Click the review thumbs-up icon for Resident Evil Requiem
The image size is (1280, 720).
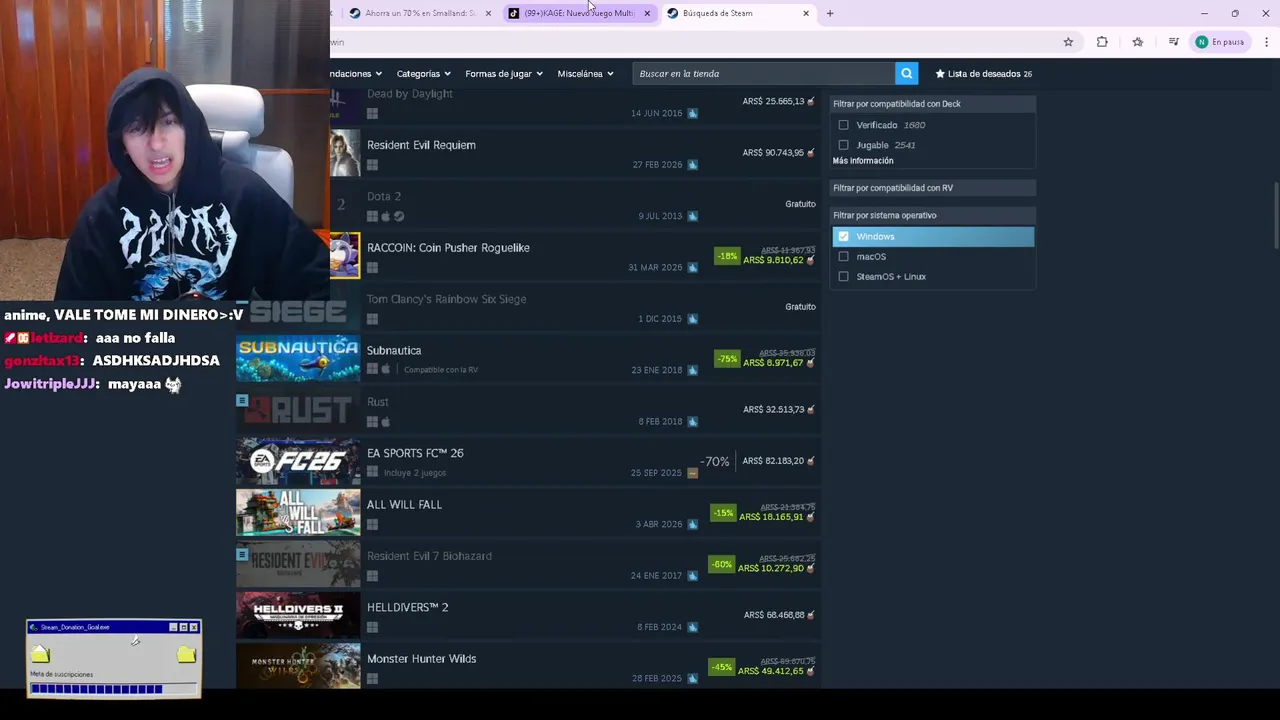(x=692, y=165)
